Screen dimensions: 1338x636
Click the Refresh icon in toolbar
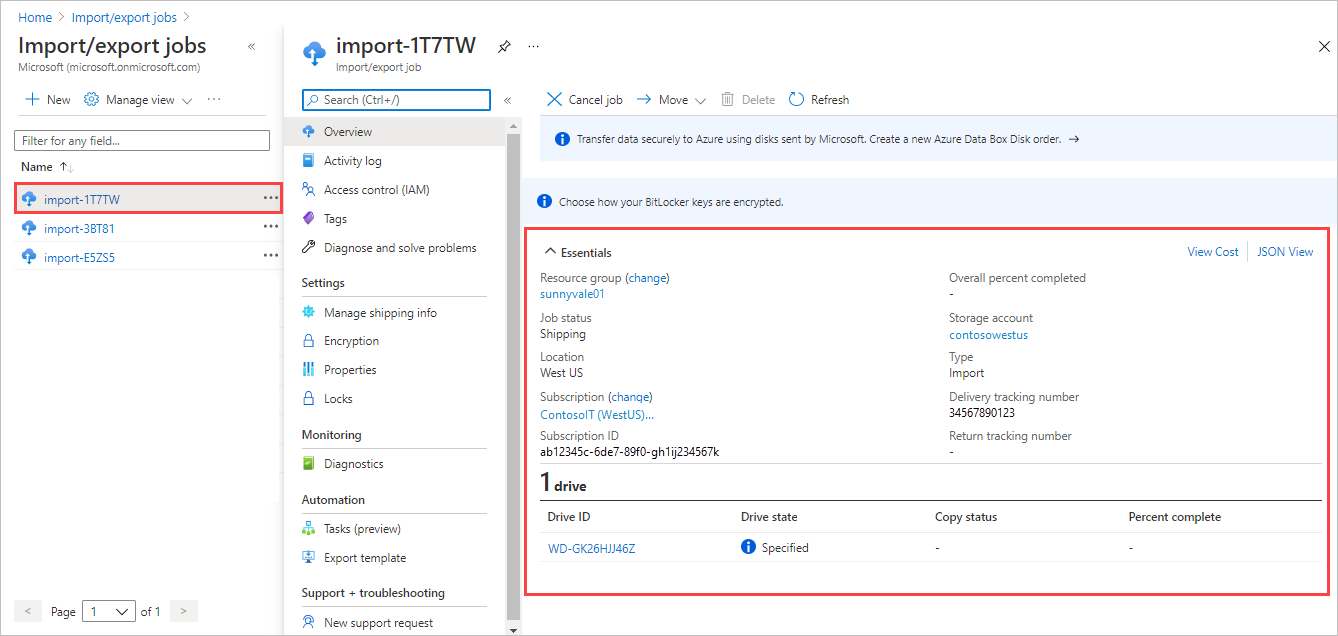(796, 99)
